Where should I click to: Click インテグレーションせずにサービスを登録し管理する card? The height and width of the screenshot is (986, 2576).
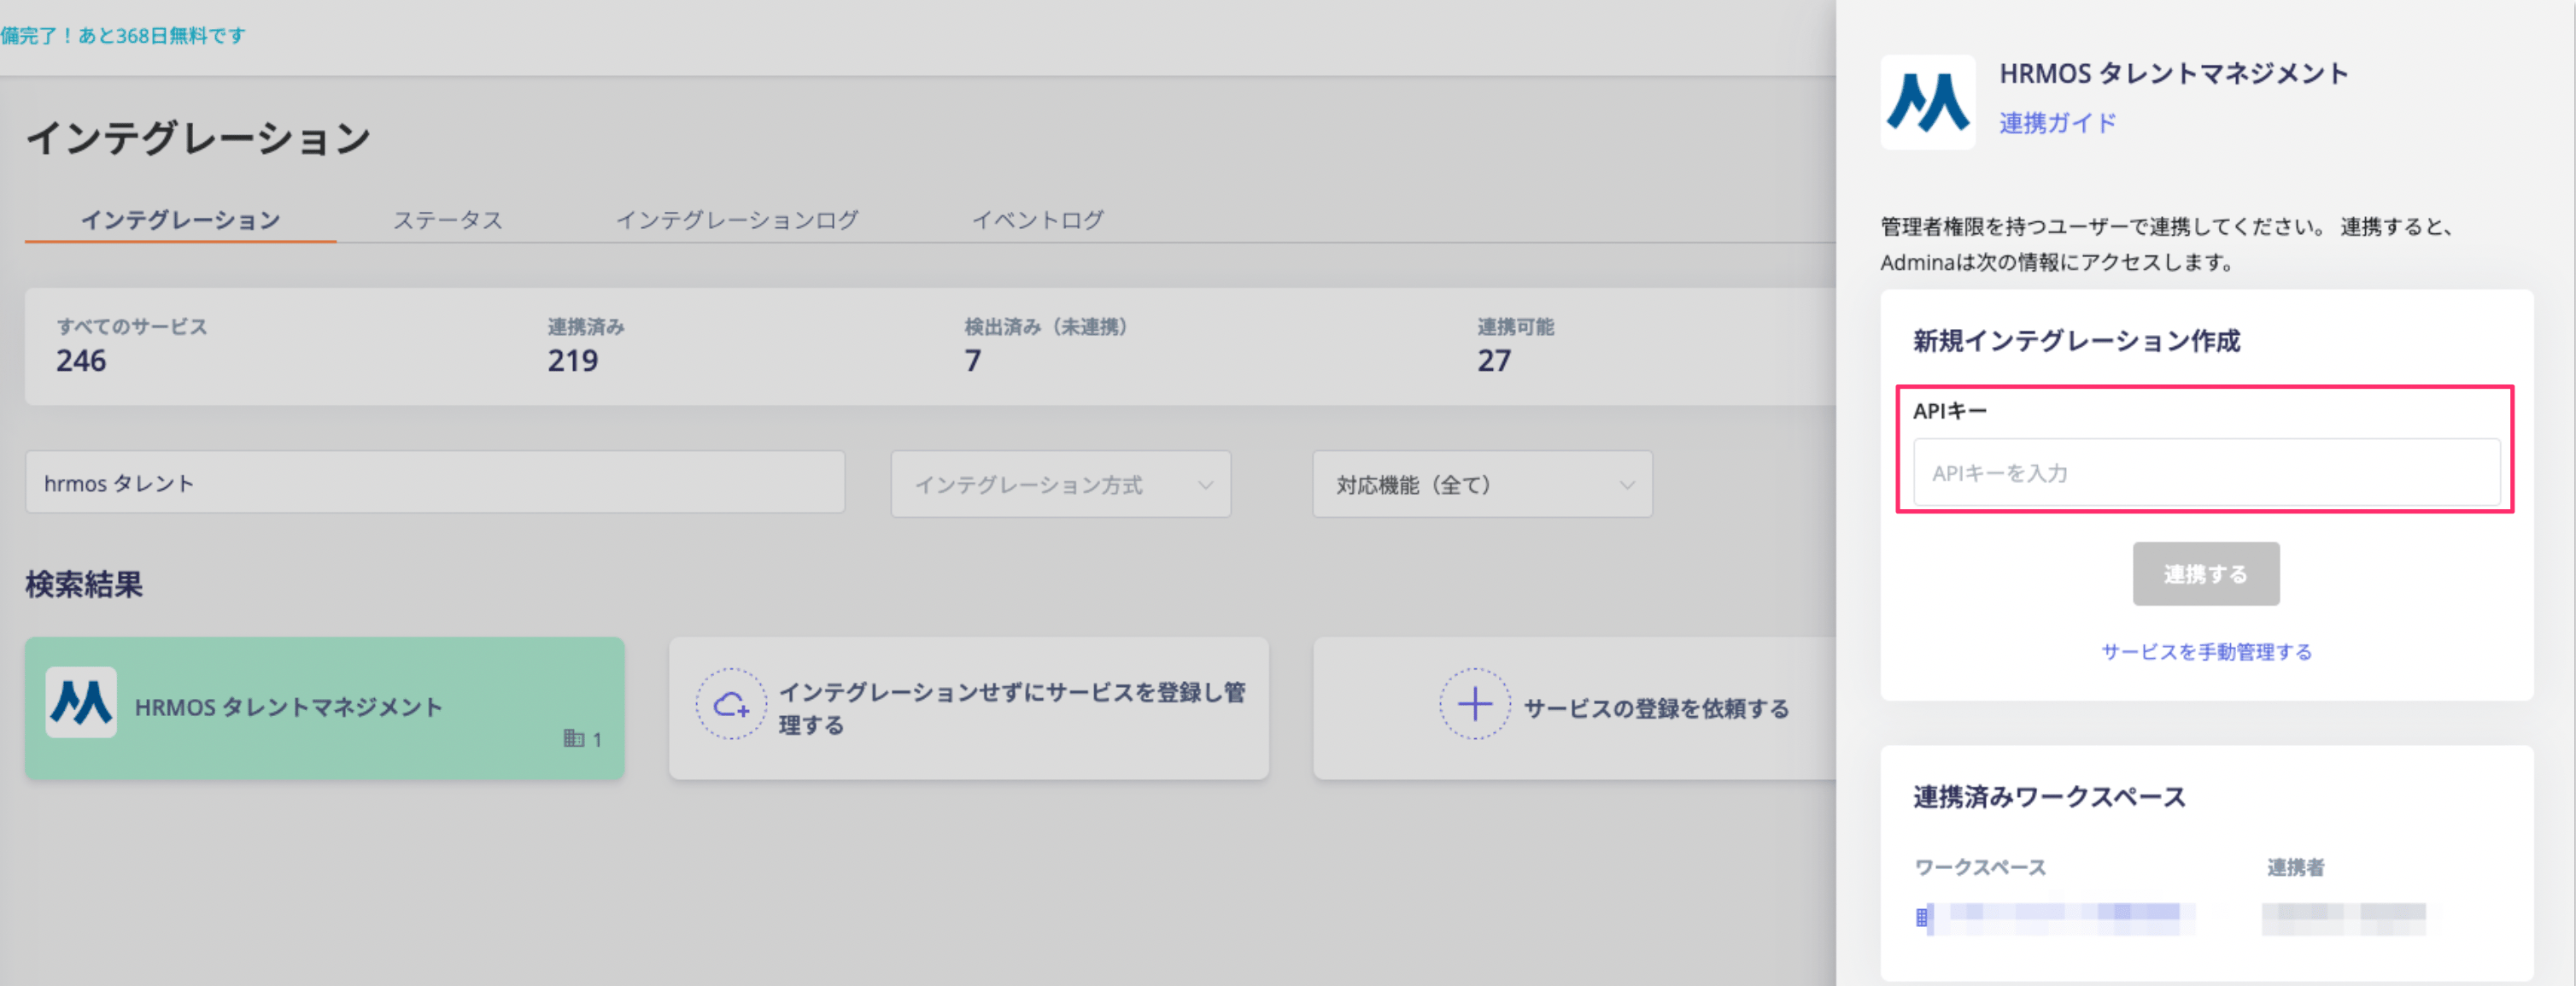tap(969, 708)
